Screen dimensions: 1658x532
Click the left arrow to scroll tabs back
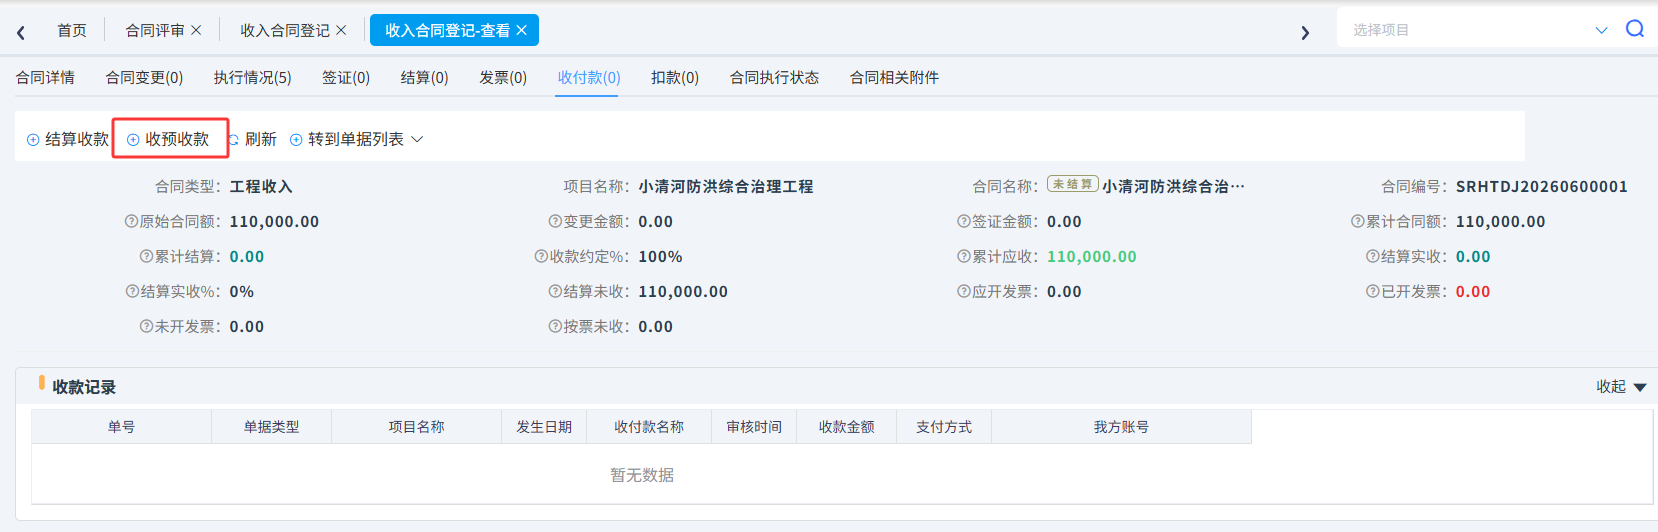pyautogui.click(x=20, y=33)
